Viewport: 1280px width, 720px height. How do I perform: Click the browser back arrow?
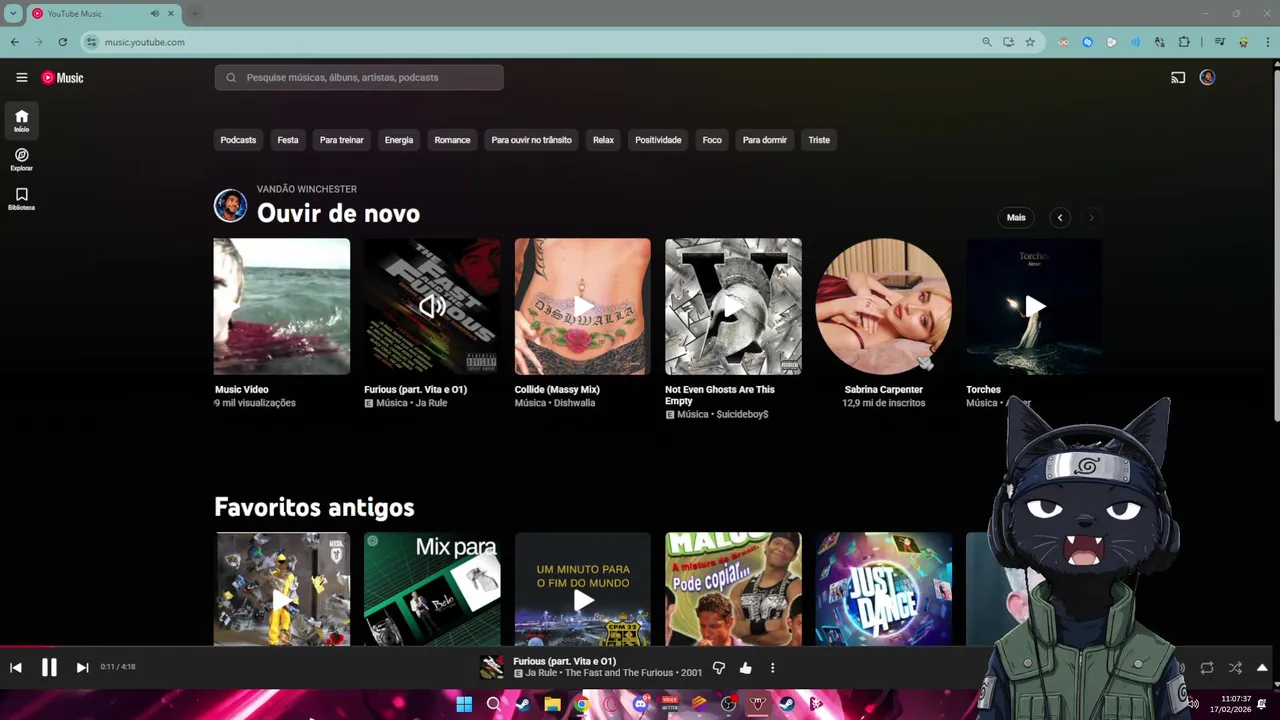14,42
